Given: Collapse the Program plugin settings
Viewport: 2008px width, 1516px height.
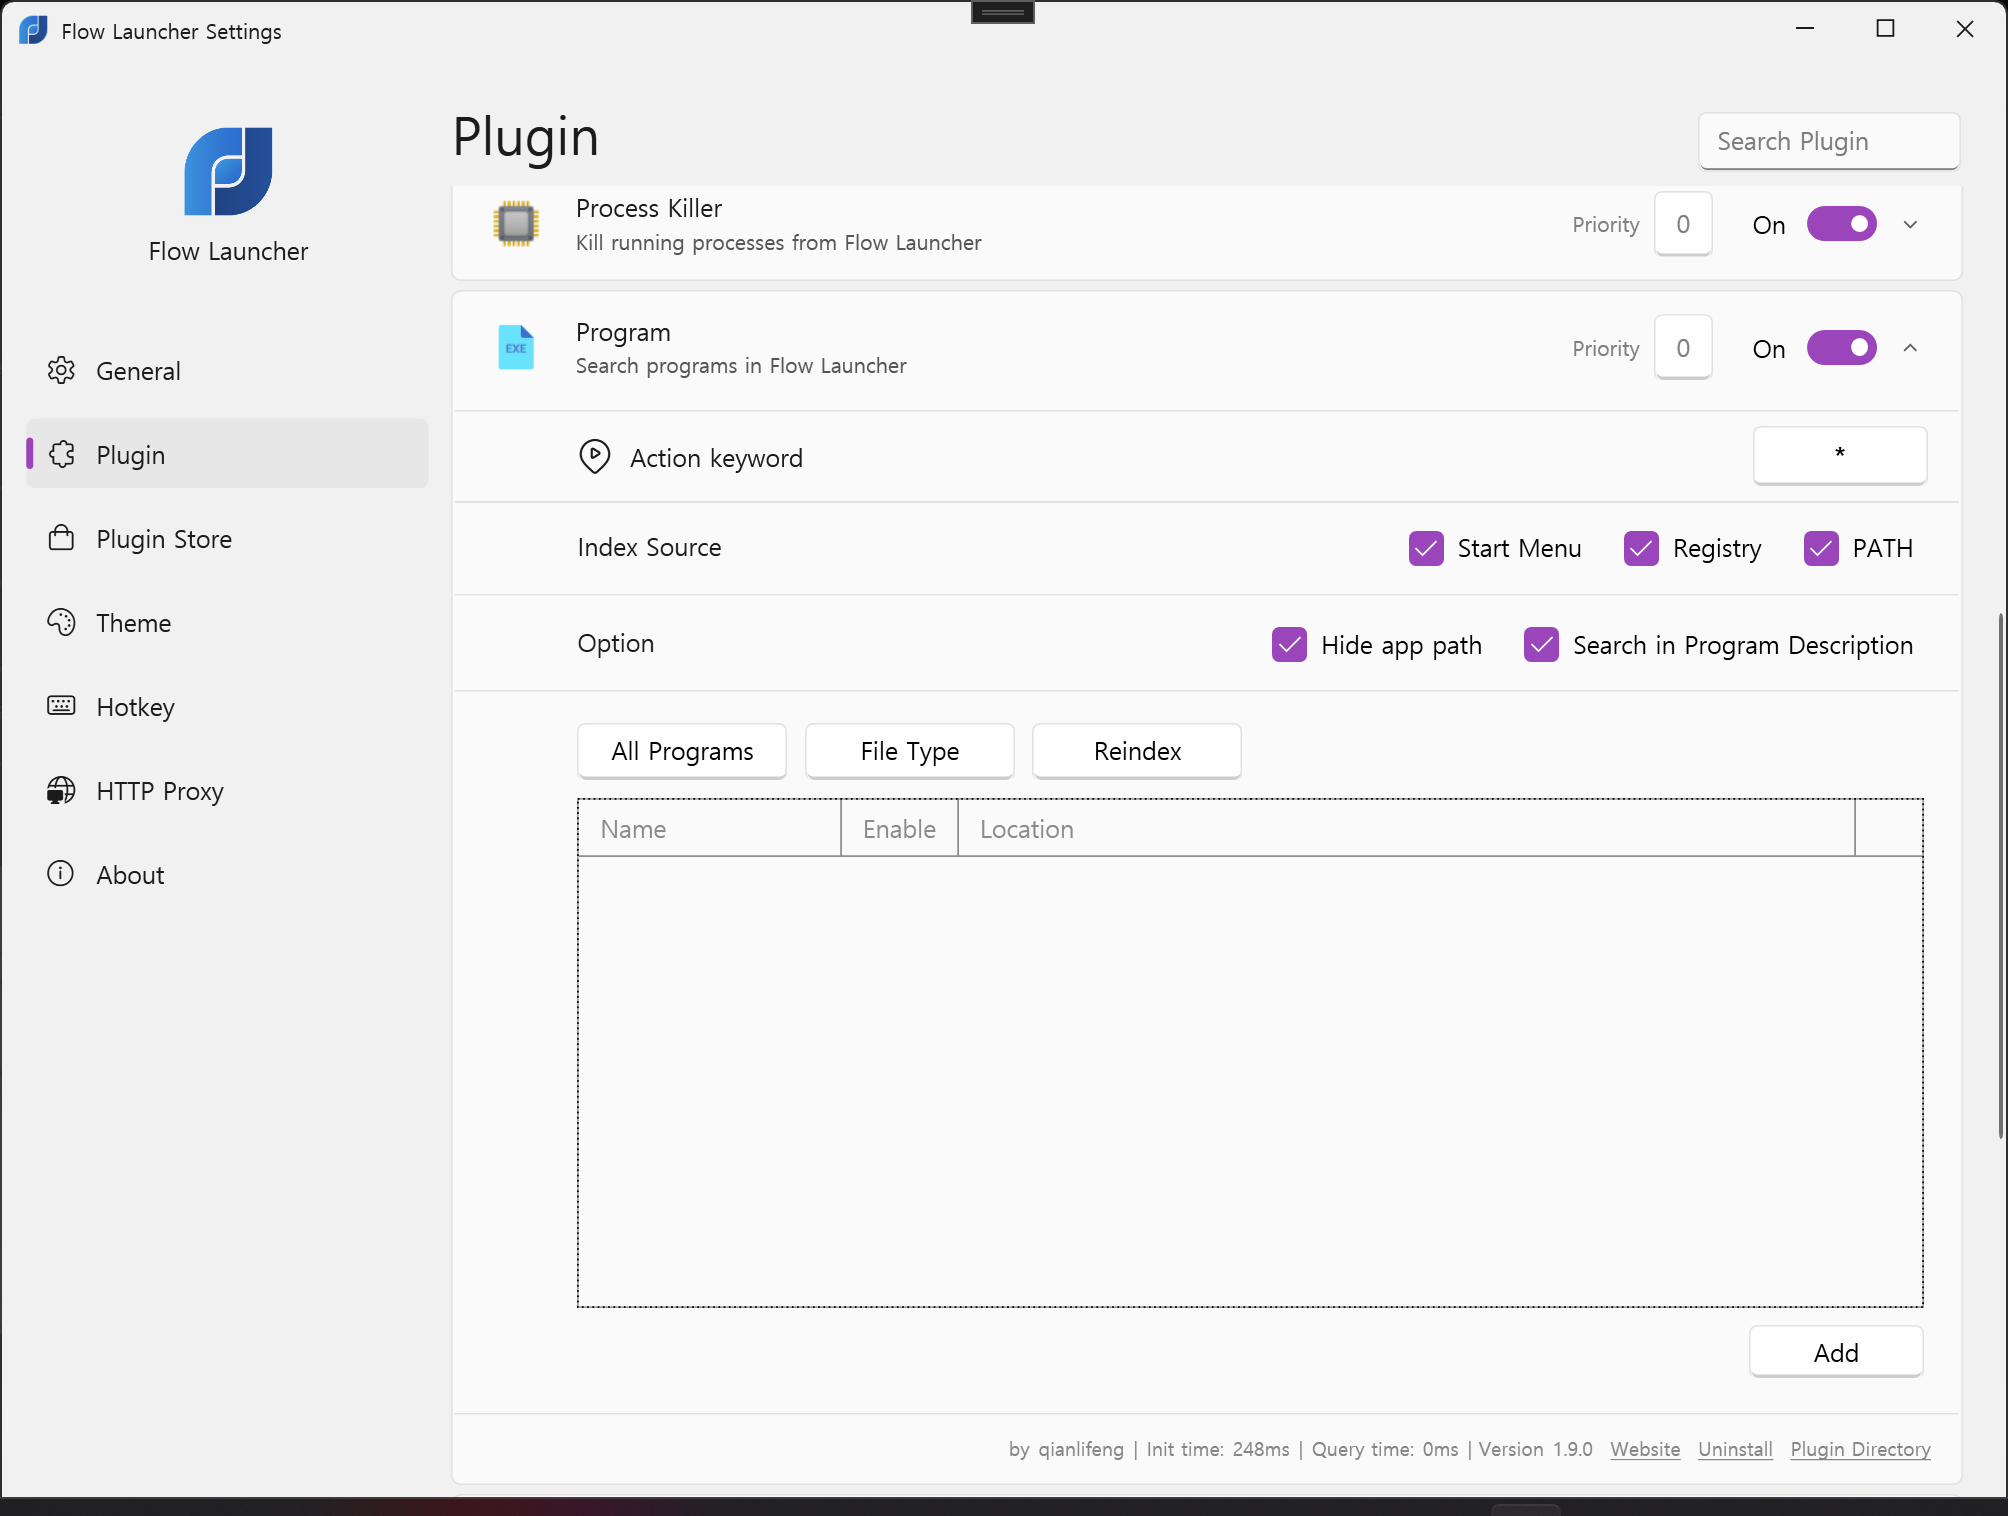Looking at the screenshot, I should tap(1910, 348).
